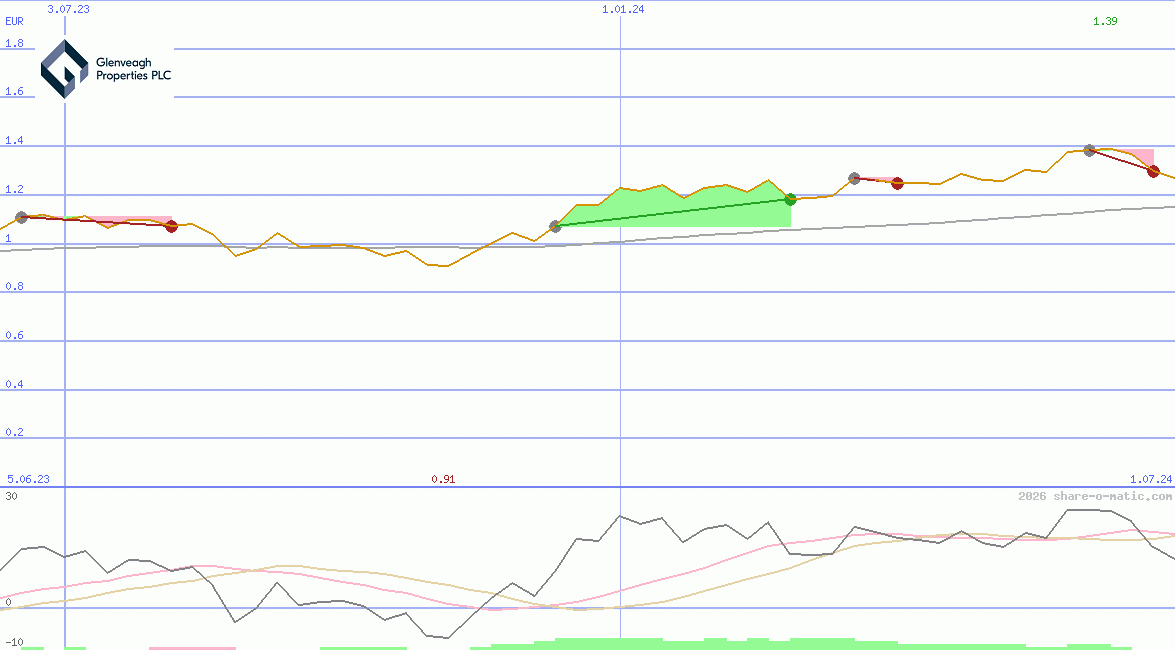The width and height of the screenshot is (1175, 650).
Task: Click the 0.8 price axis label
Action: (14, 286)
